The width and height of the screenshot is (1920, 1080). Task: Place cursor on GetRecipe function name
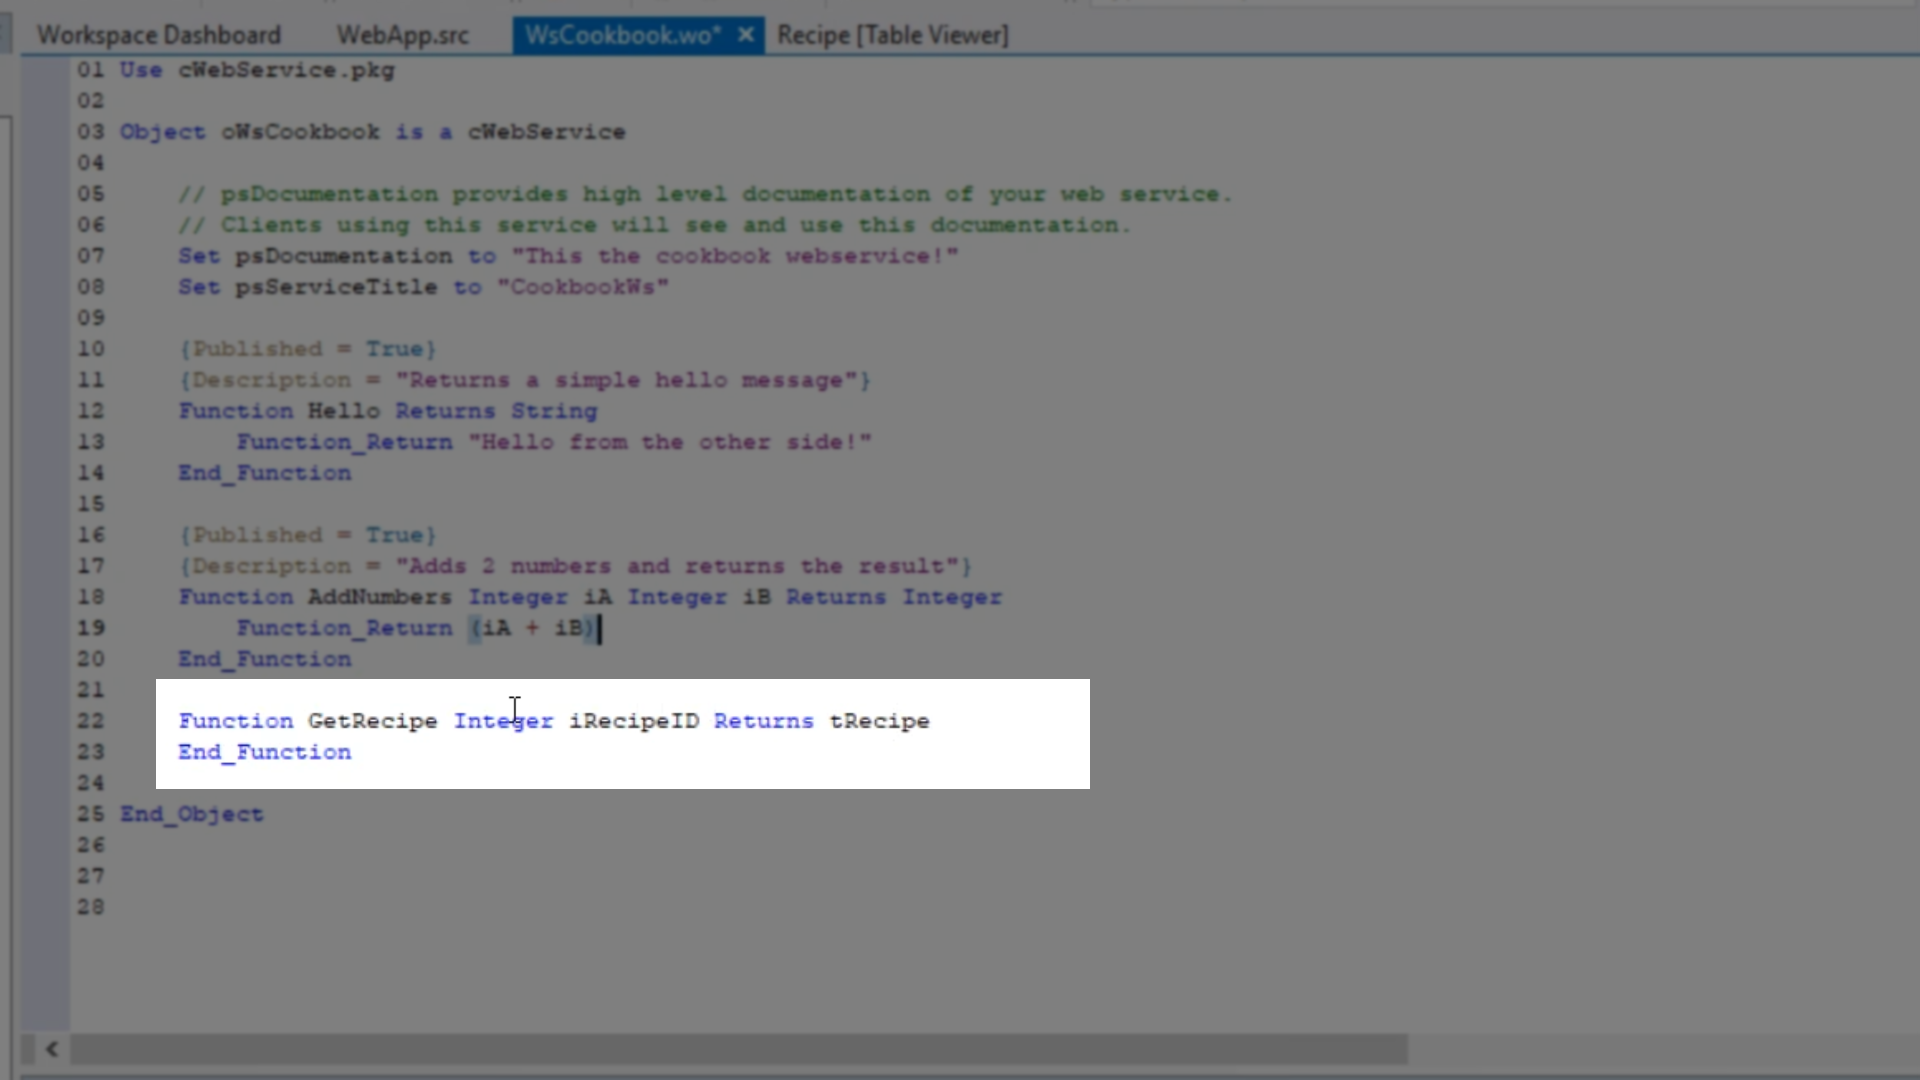[x=372, y=721]
